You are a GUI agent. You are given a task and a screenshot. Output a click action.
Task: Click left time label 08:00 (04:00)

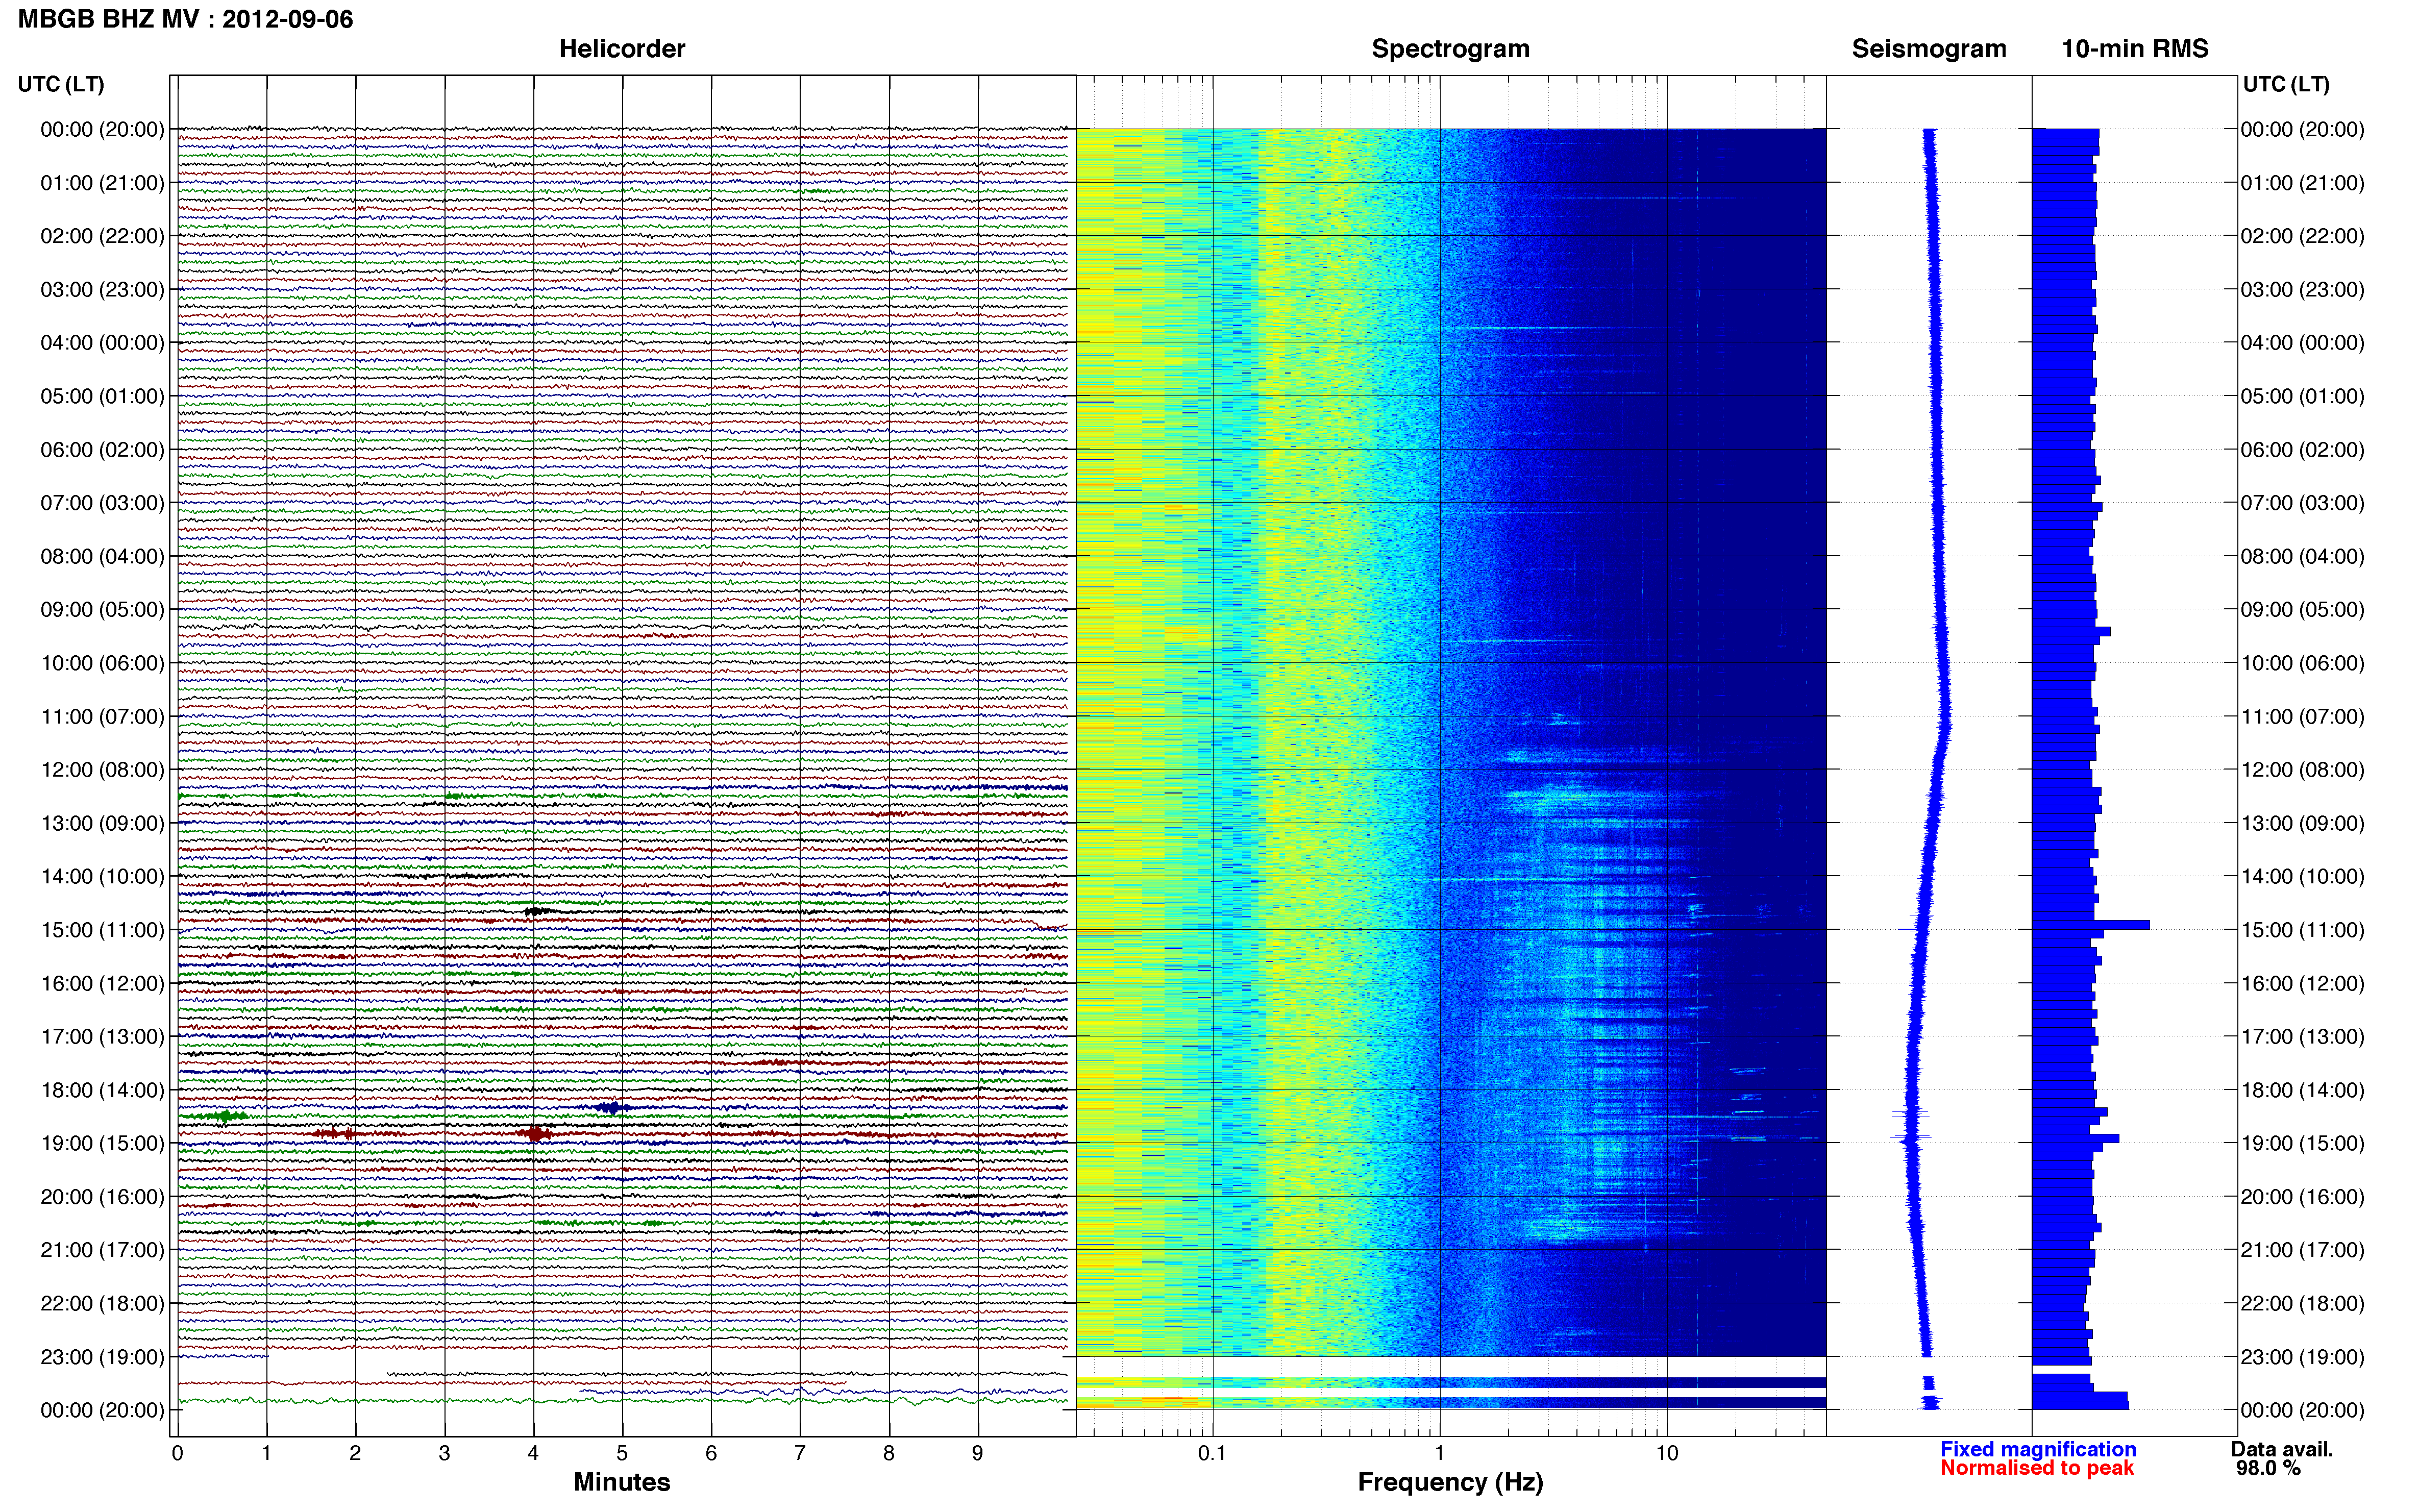click(x=102, y=556)
